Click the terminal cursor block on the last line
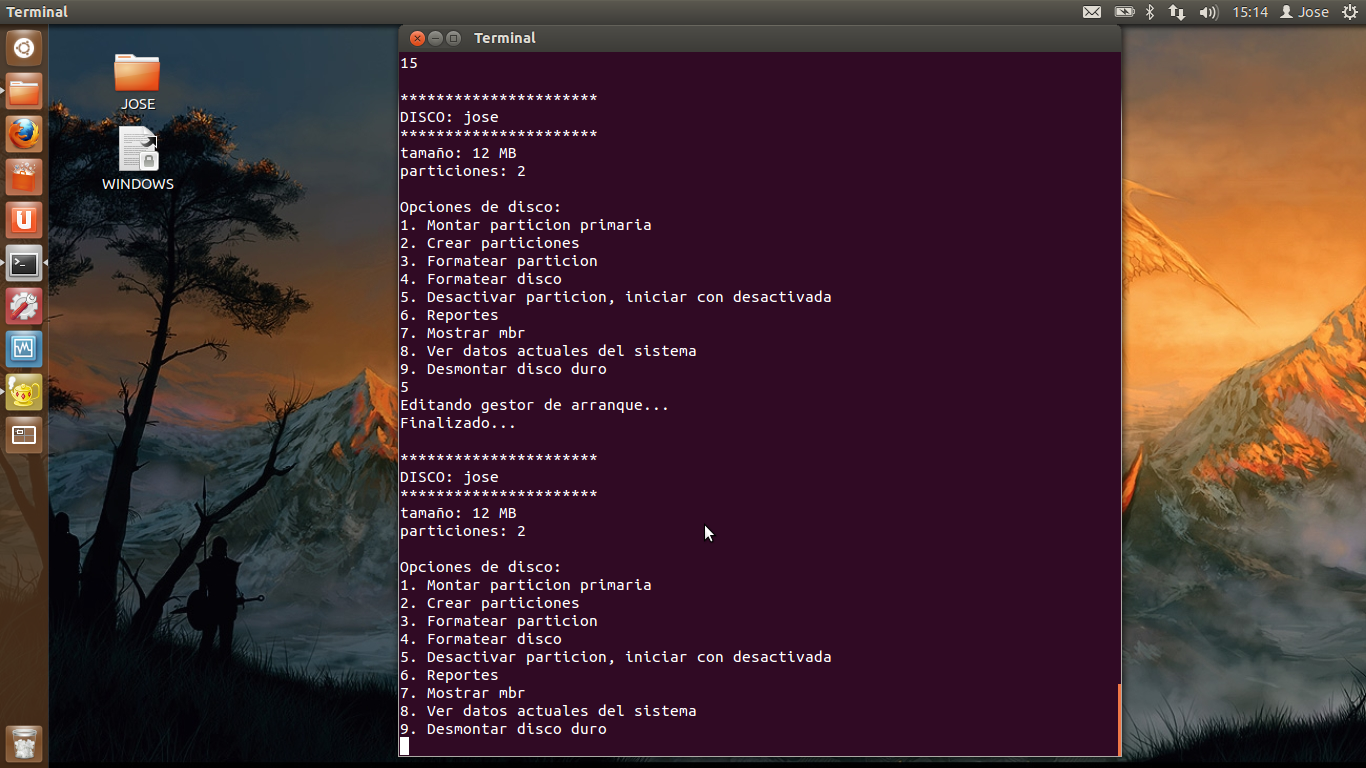The width and height of the screenshot is (1366, 768). [404, 746]
